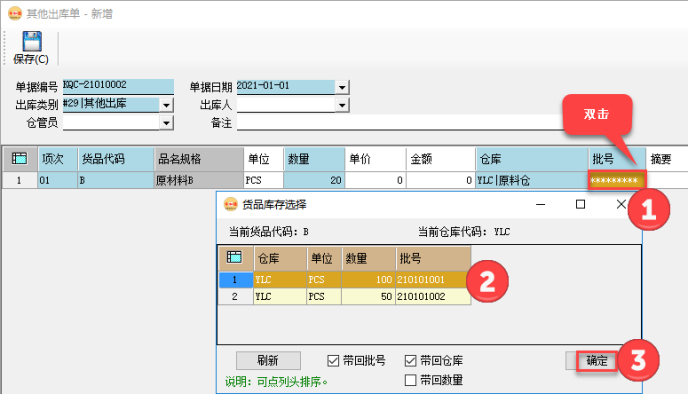Click quantity 50 cell in stock list
688x394 pixels.
(x=368, y=297)
